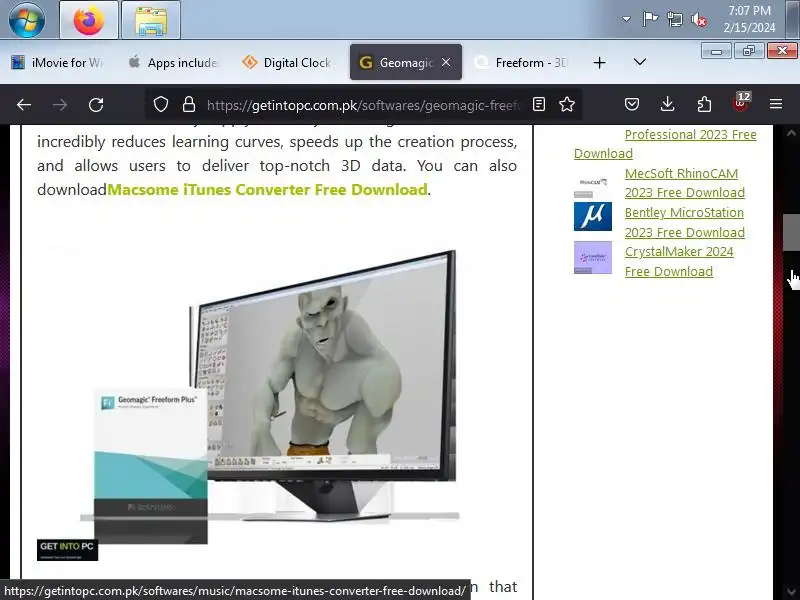Click the Firefox taskbar icon
The width and height of the screenshot is (800, 600).
(x=89, y=20)
